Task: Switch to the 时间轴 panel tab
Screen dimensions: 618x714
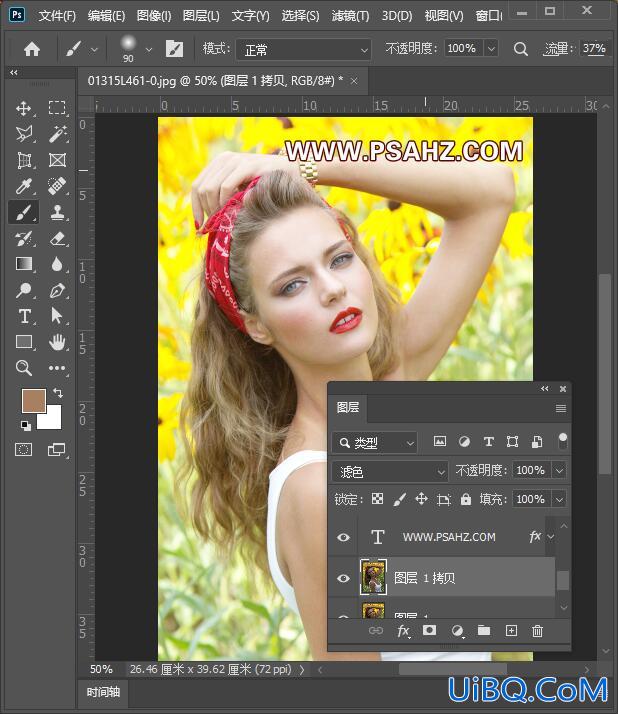Action: coord(103,692)
